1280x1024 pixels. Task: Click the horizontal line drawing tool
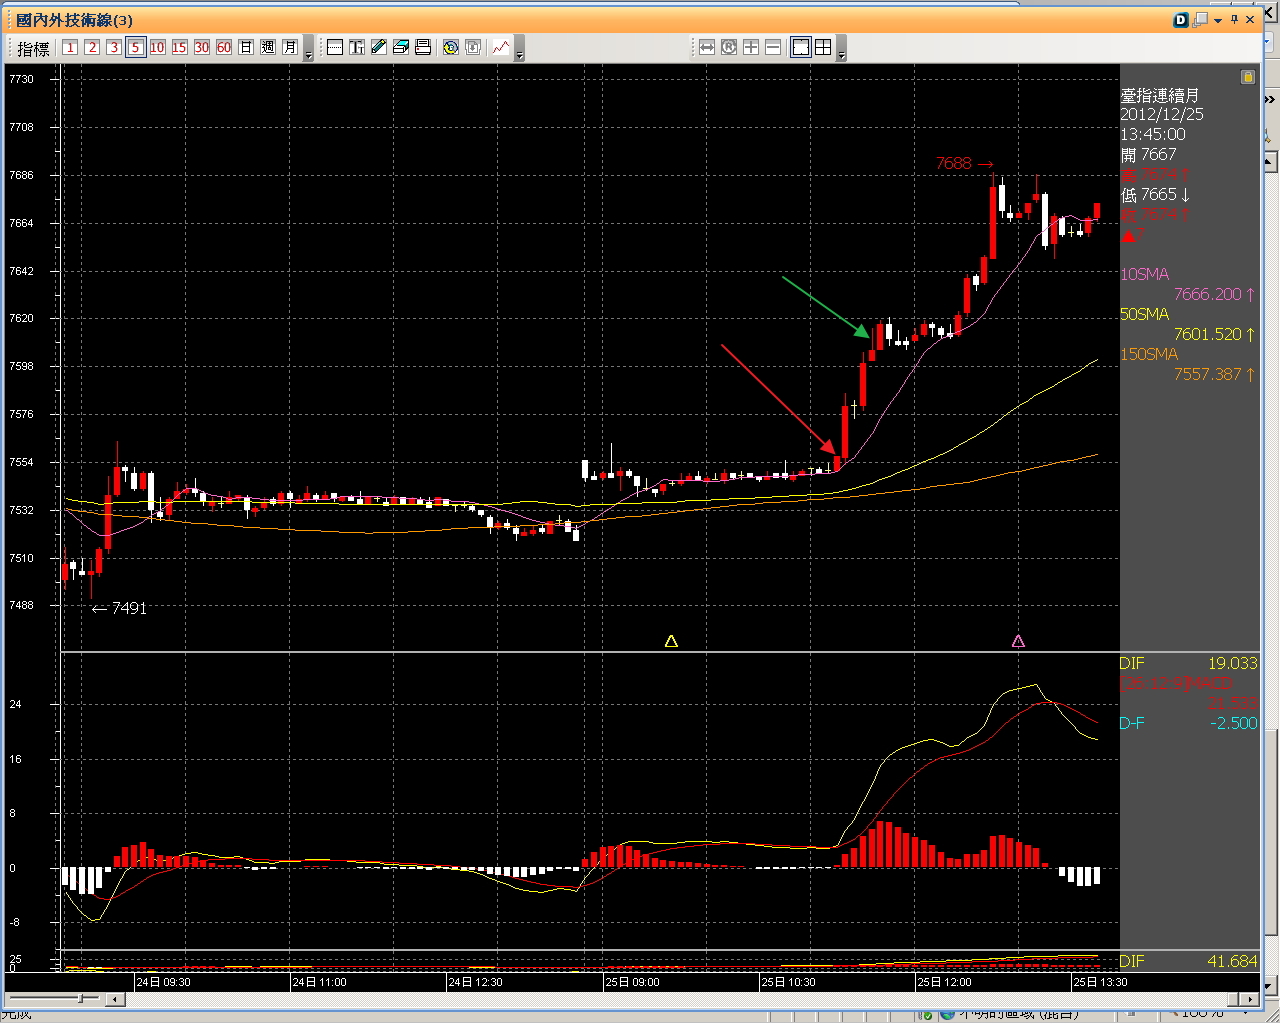click(335, 47)
